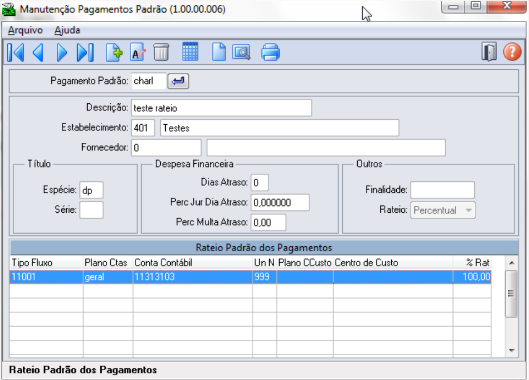Select Un N cell 999

[x=264, y=277]
